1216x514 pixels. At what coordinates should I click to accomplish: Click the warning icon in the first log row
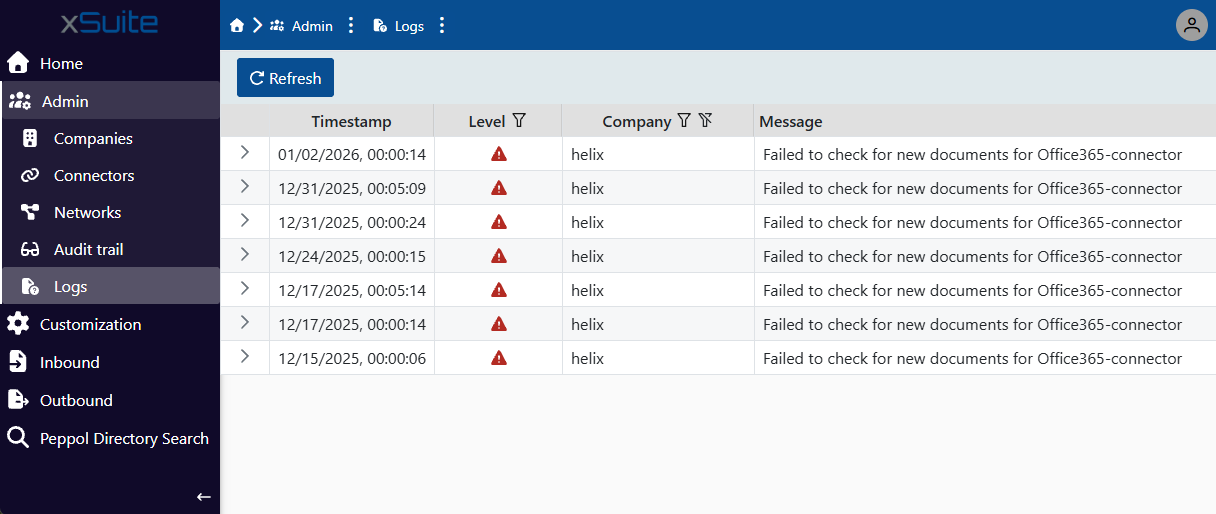[498, 154]
